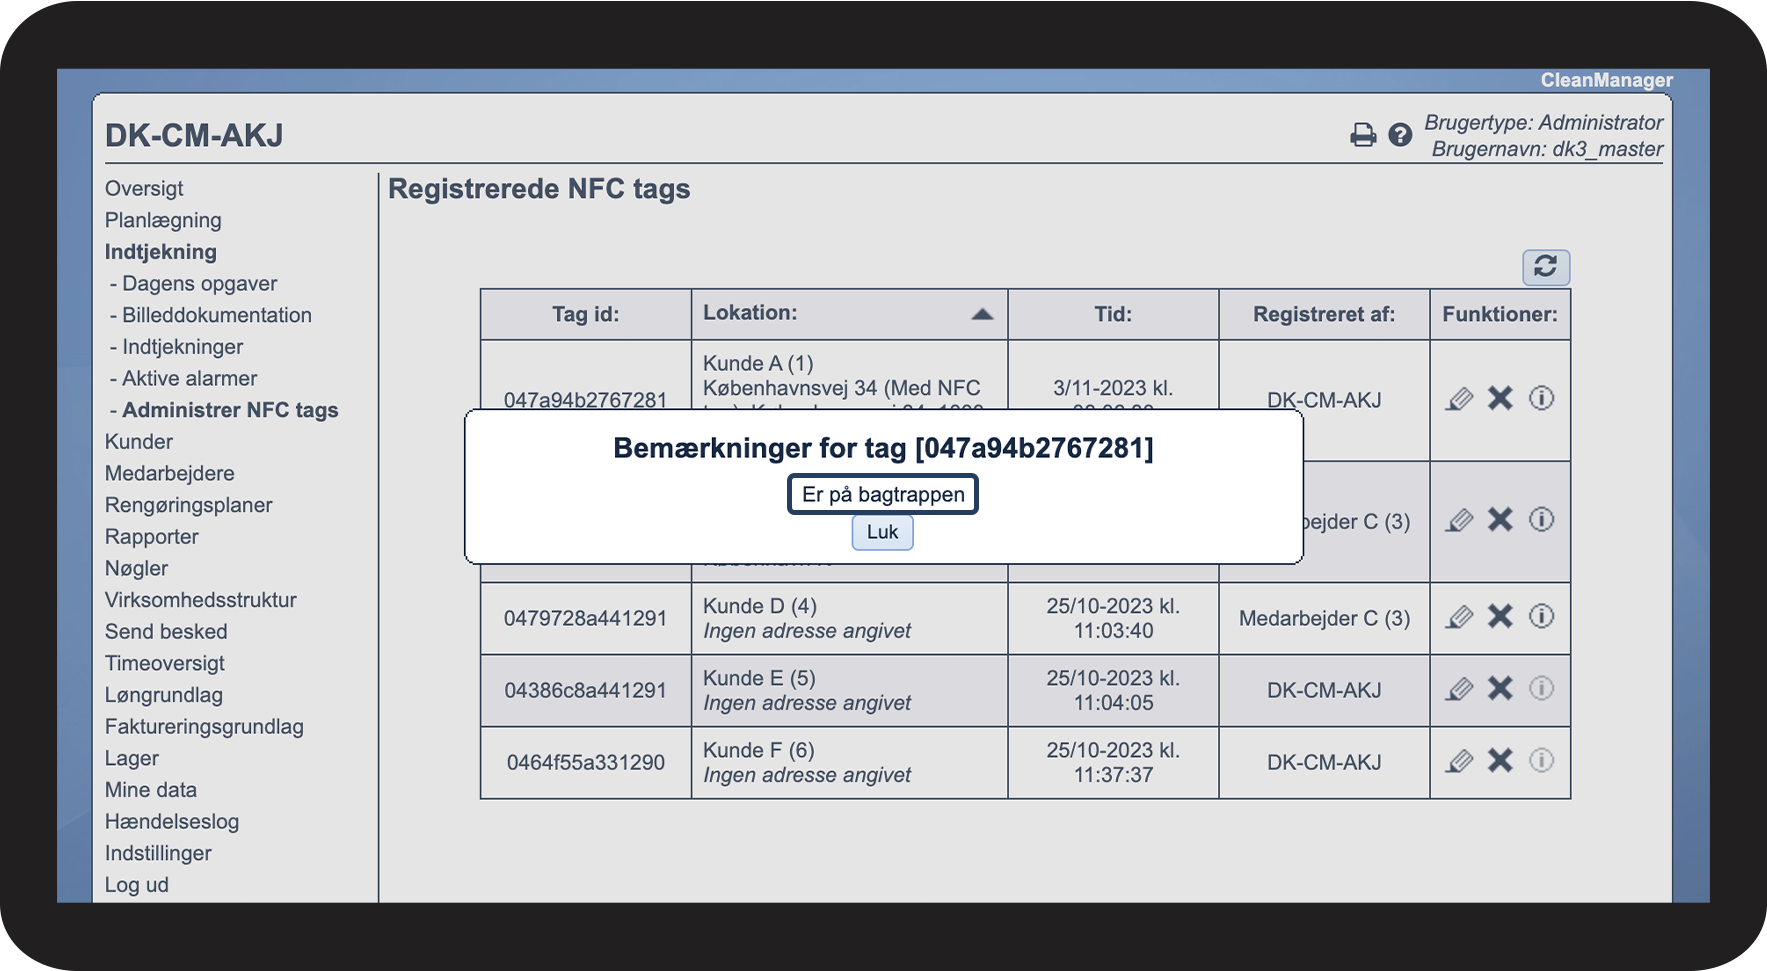Open Aktive alarmer submenu item

tap(189, 379)
